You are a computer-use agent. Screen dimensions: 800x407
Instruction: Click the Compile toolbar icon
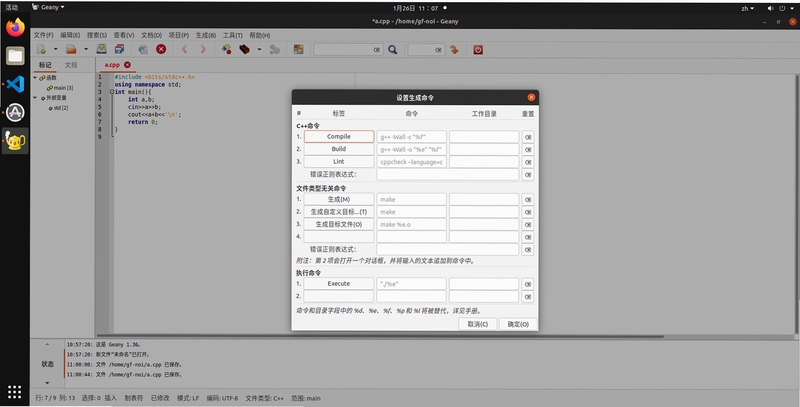tap(227, 49)
